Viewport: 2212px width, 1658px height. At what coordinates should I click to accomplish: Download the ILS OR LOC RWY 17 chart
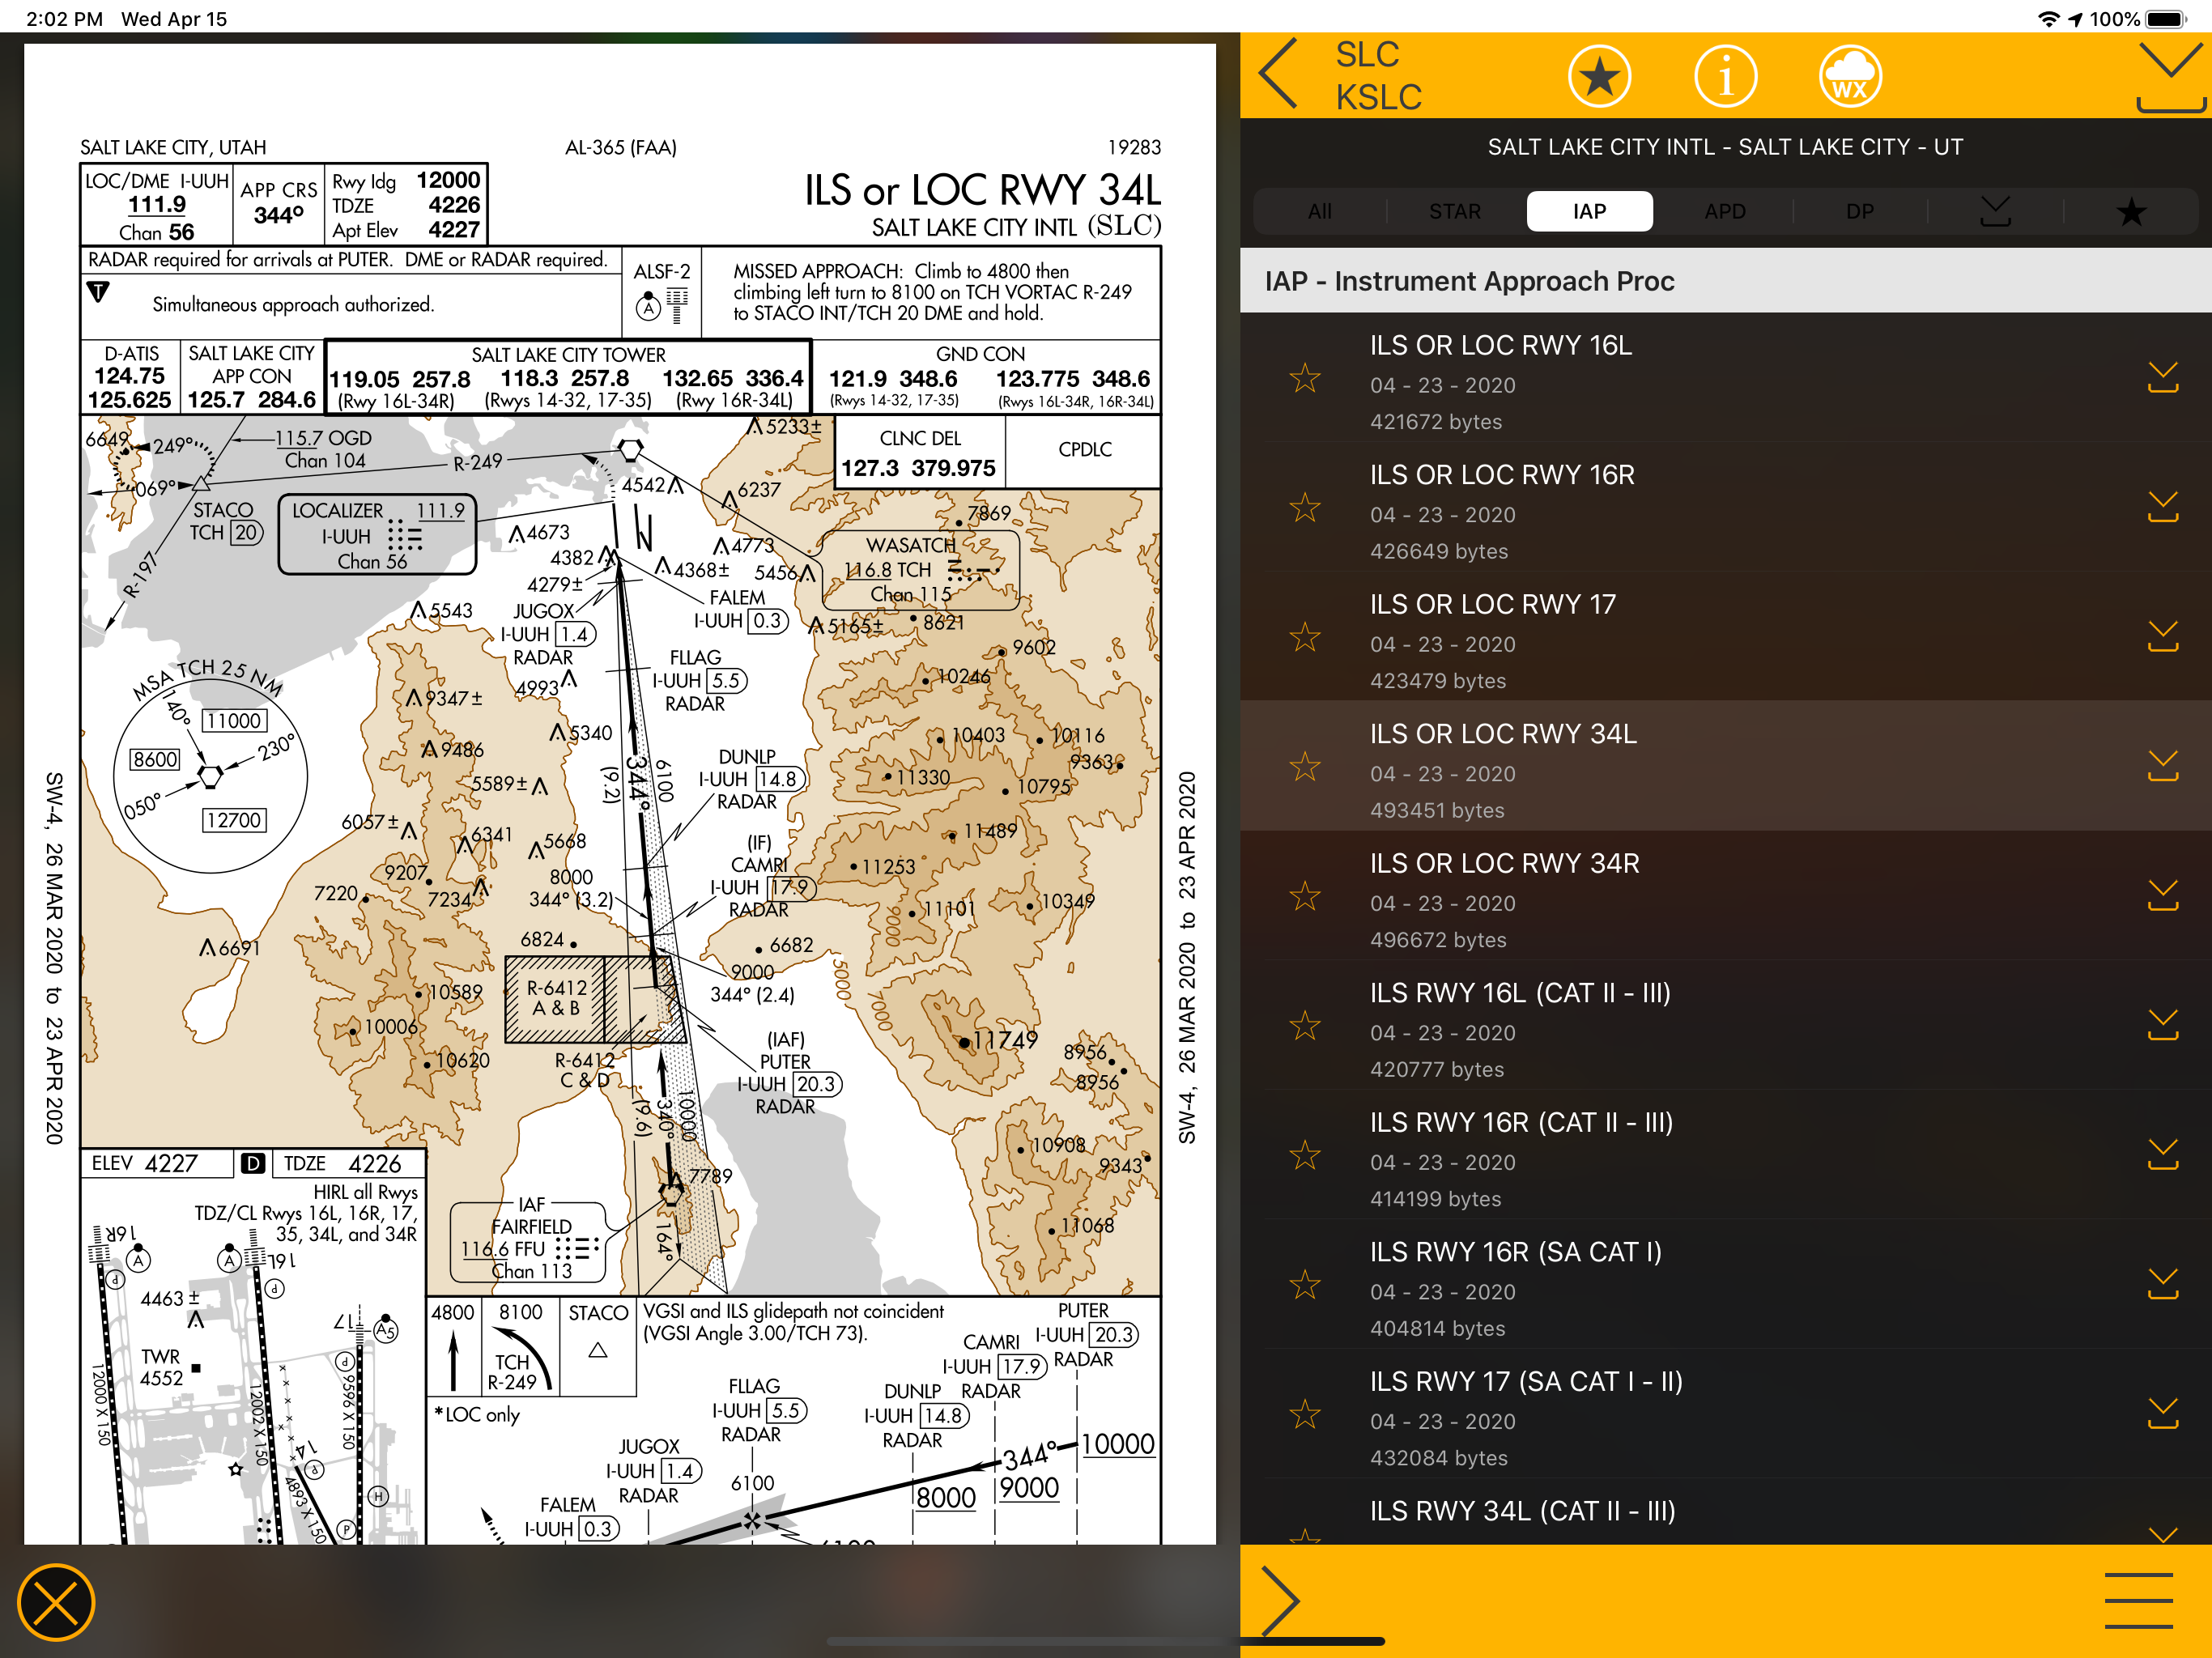click(2162, 637)
